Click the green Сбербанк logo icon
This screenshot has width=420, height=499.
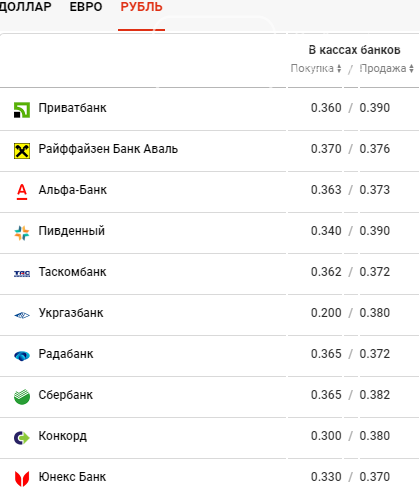pyautogui.click(x=22, y=397)
